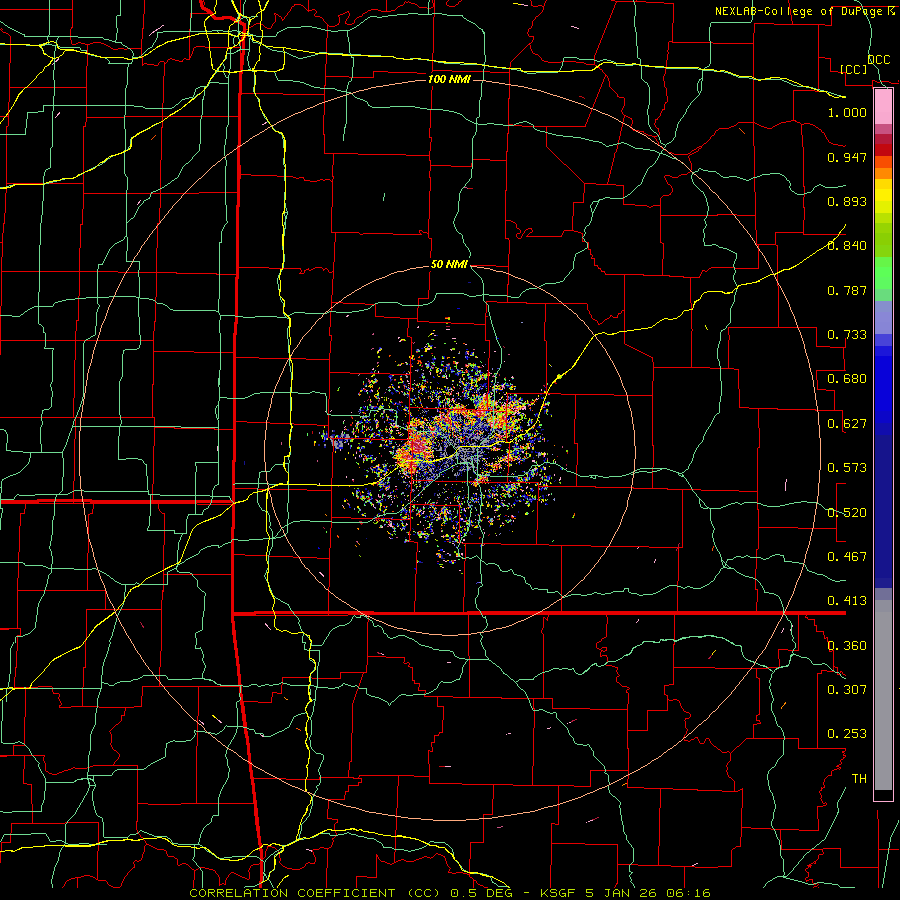Click the 0.413 color scale value
900x900 pixels.
coord(847,601)
